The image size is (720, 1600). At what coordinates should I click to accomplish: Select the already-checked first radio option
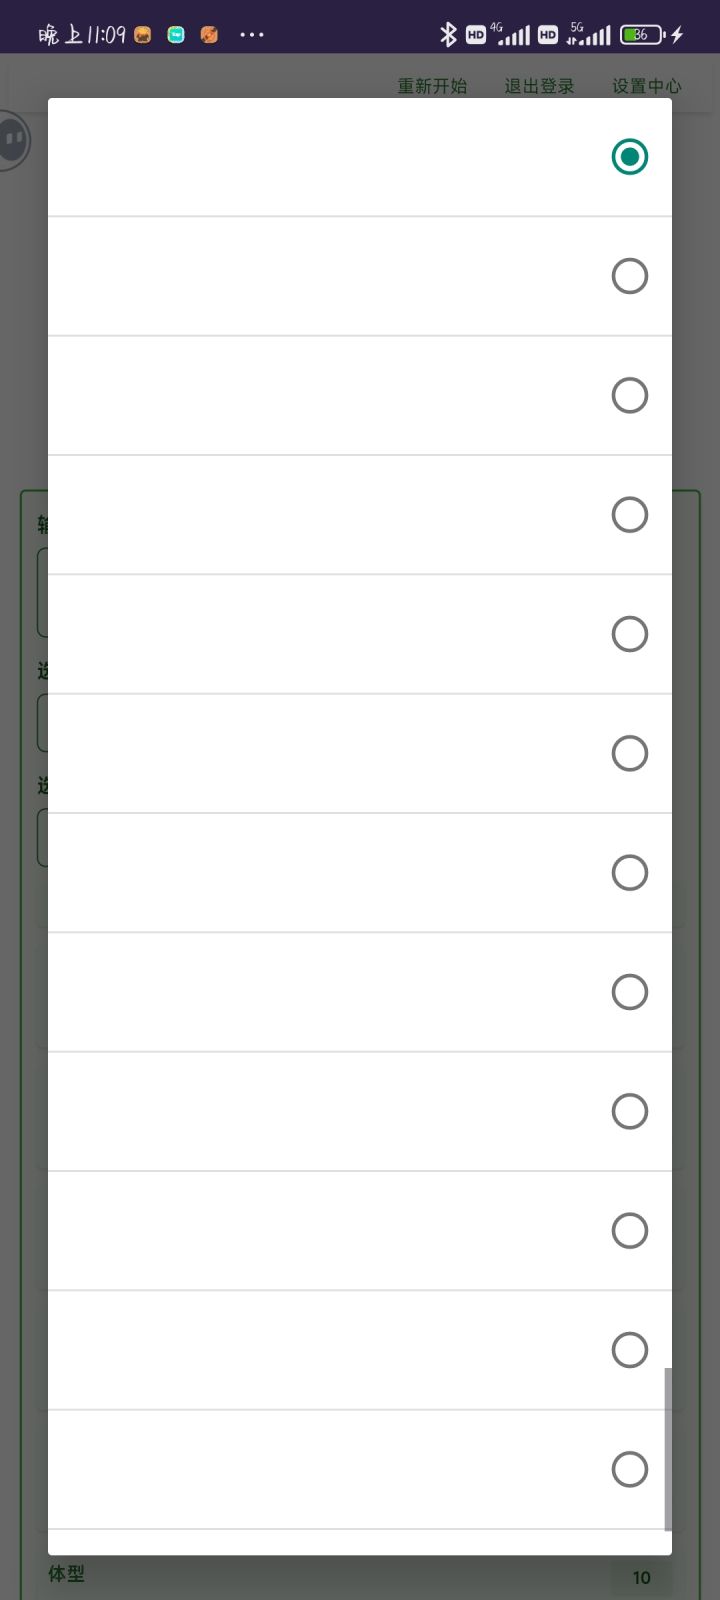(629, 157)
